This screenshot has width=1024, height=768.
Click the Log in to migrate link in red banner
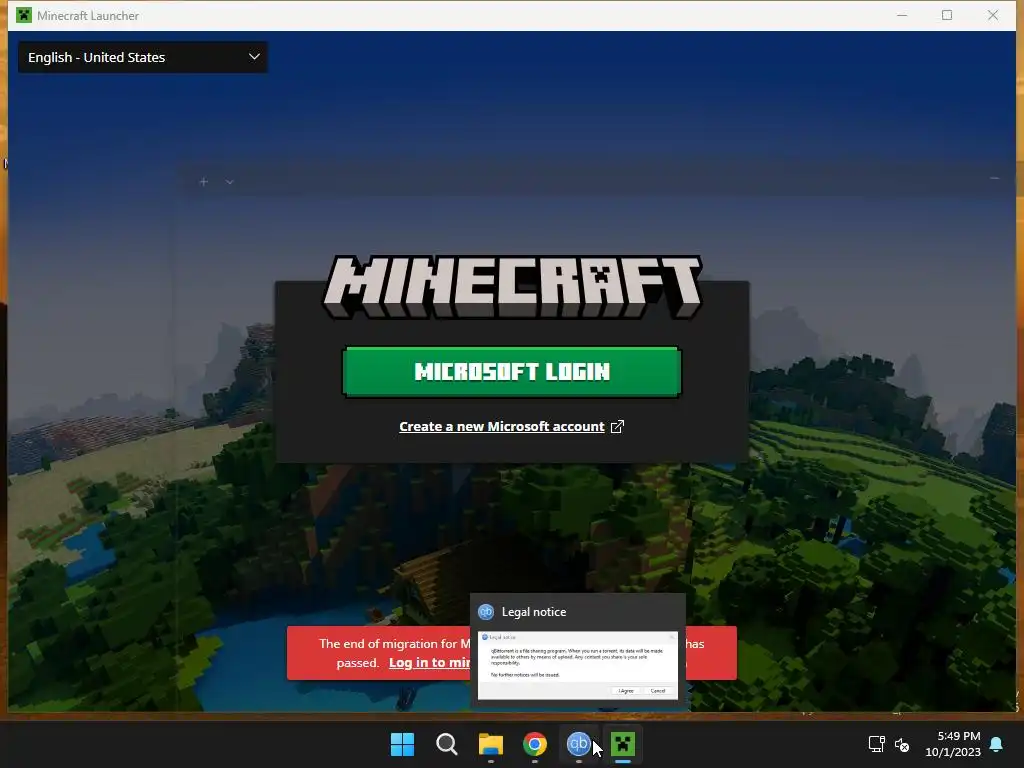[429, 662]
